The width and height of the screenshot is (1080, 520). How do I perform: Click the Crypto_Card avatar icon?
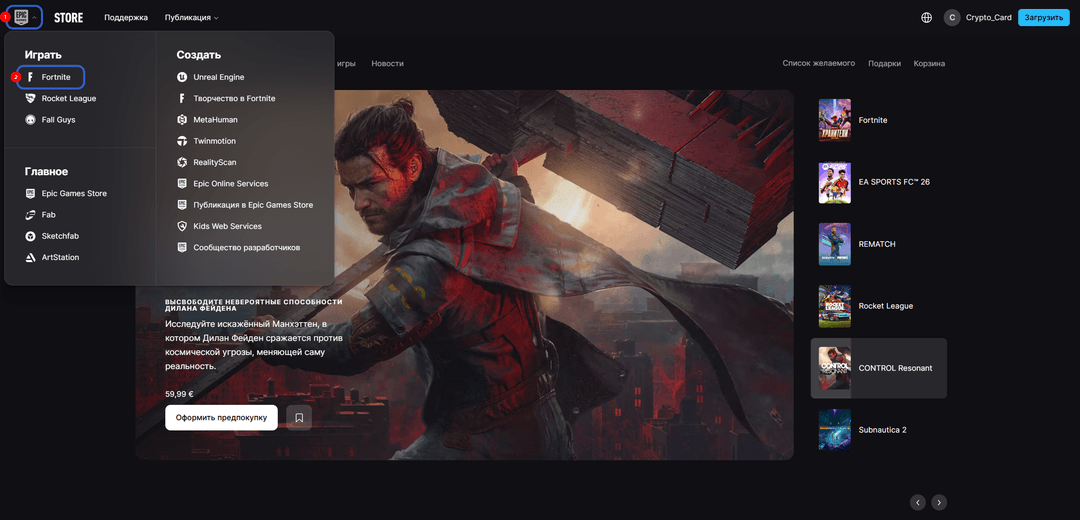click(x=952, y=17)
